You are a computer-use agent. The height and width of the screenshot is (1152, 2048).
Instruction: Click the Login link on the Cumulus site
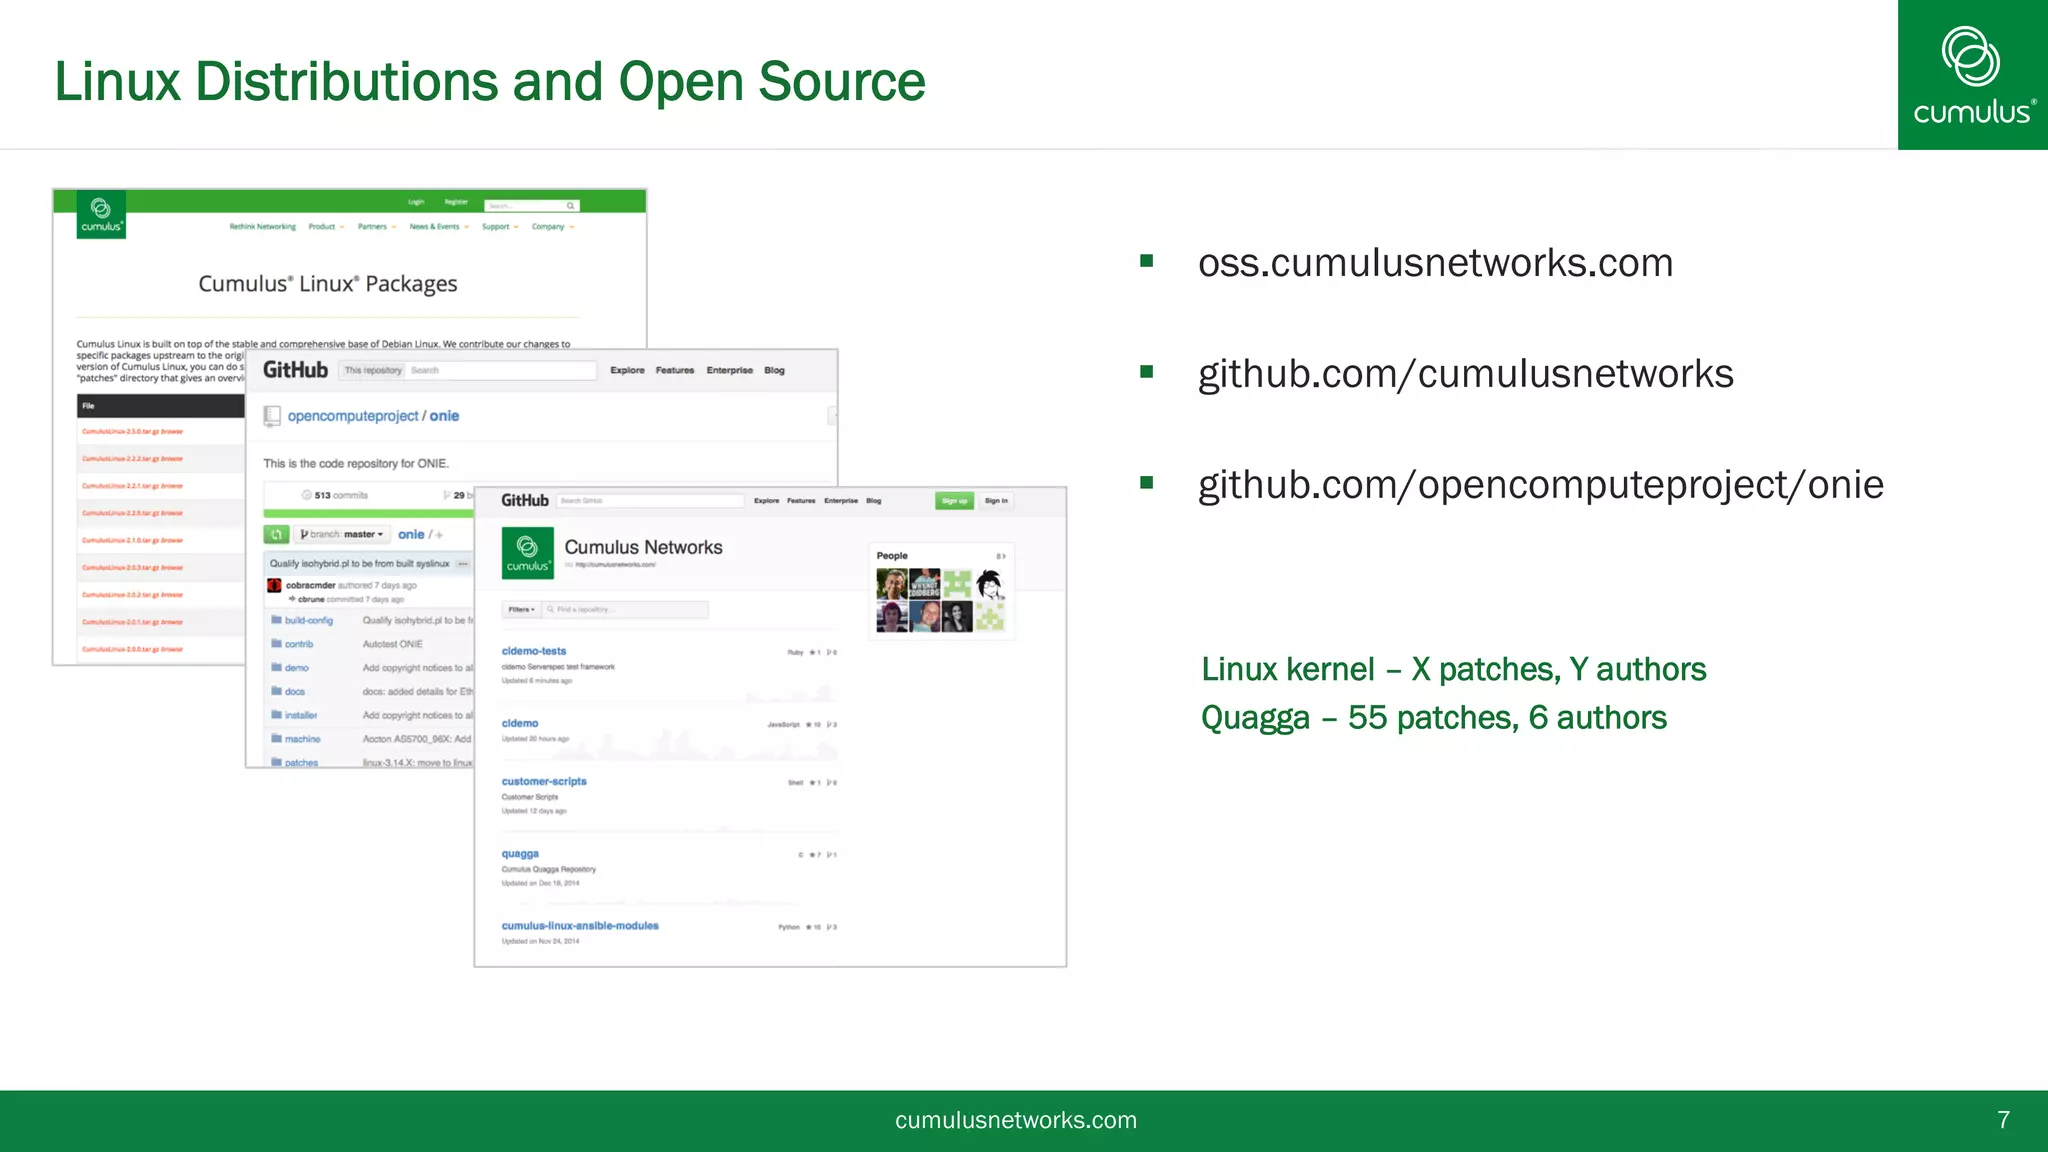[x=416, y=202]
